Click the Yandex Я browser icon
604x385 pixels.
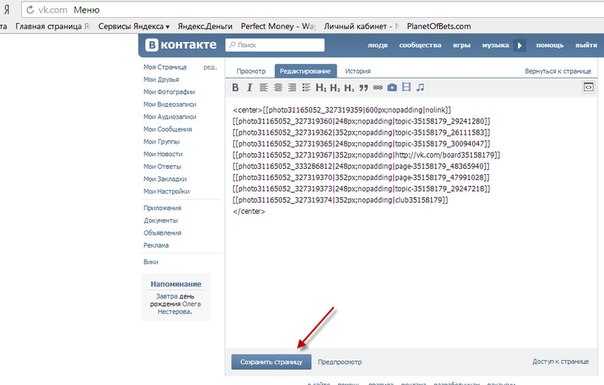tap(7, 10)
